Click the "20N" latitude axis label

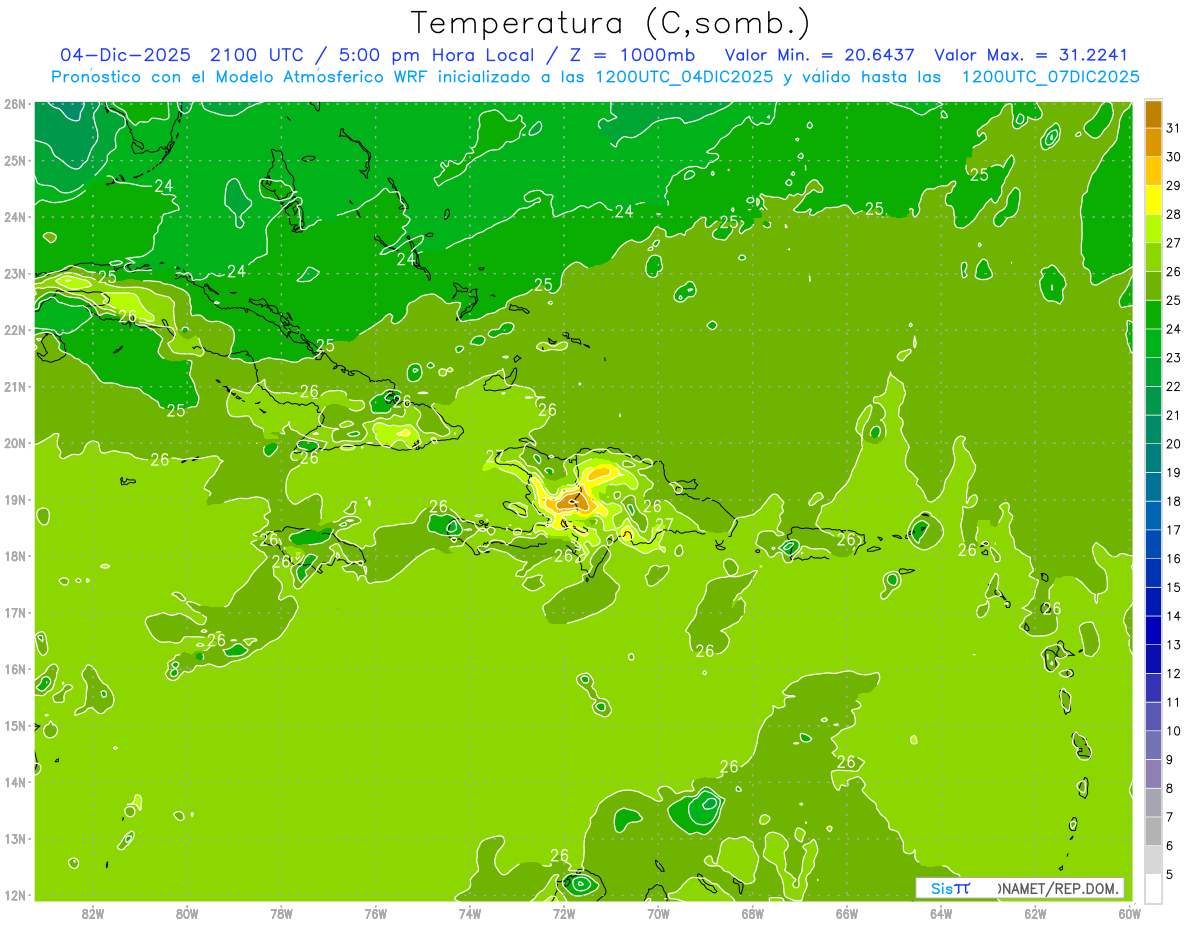(14, 443)
